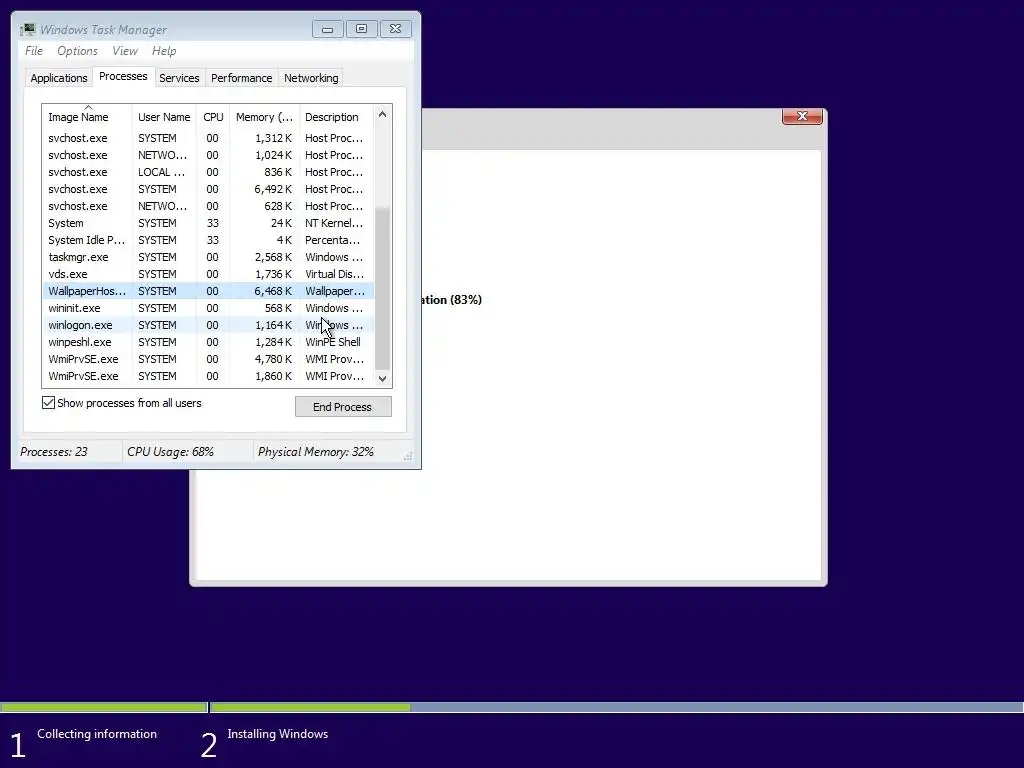
Task: Select the WmiPrvSE.exe row using 4,780 K
Action: point(208,359)
